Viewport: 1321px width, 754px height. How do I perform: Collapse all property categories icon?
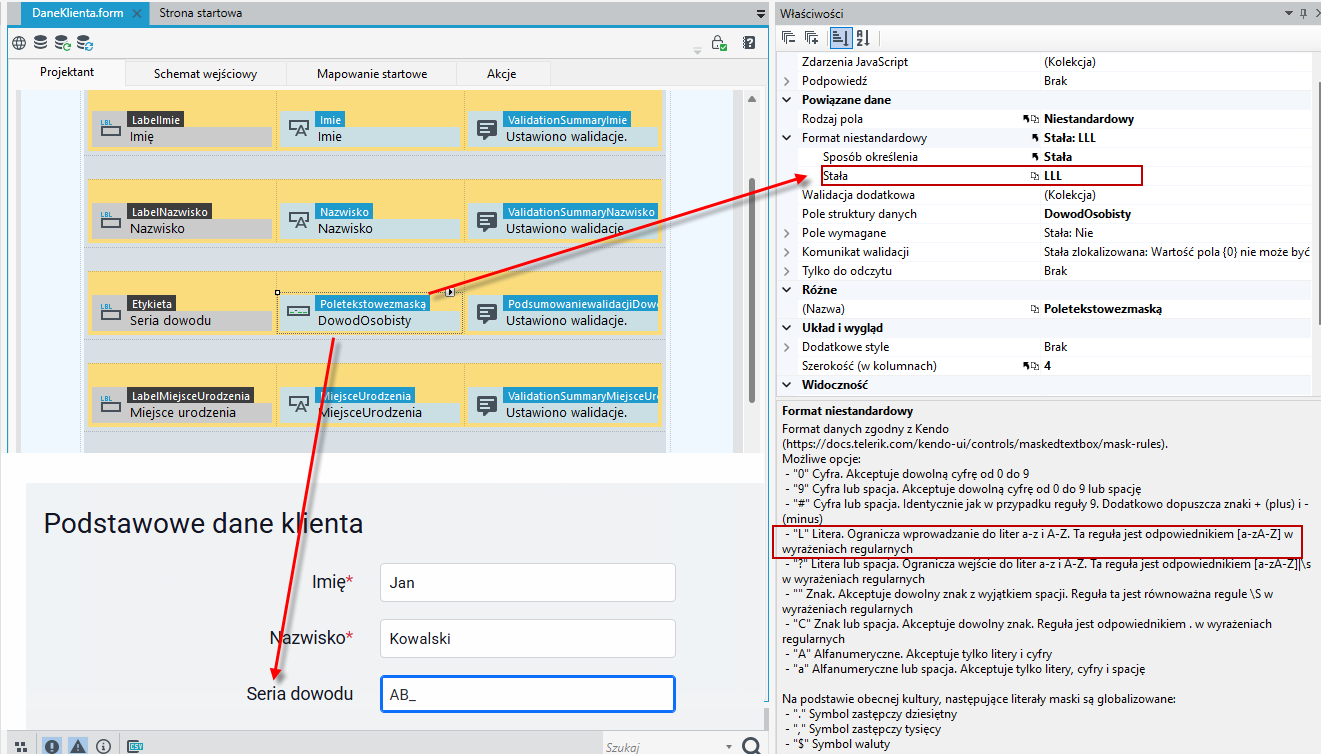point(789,38)
